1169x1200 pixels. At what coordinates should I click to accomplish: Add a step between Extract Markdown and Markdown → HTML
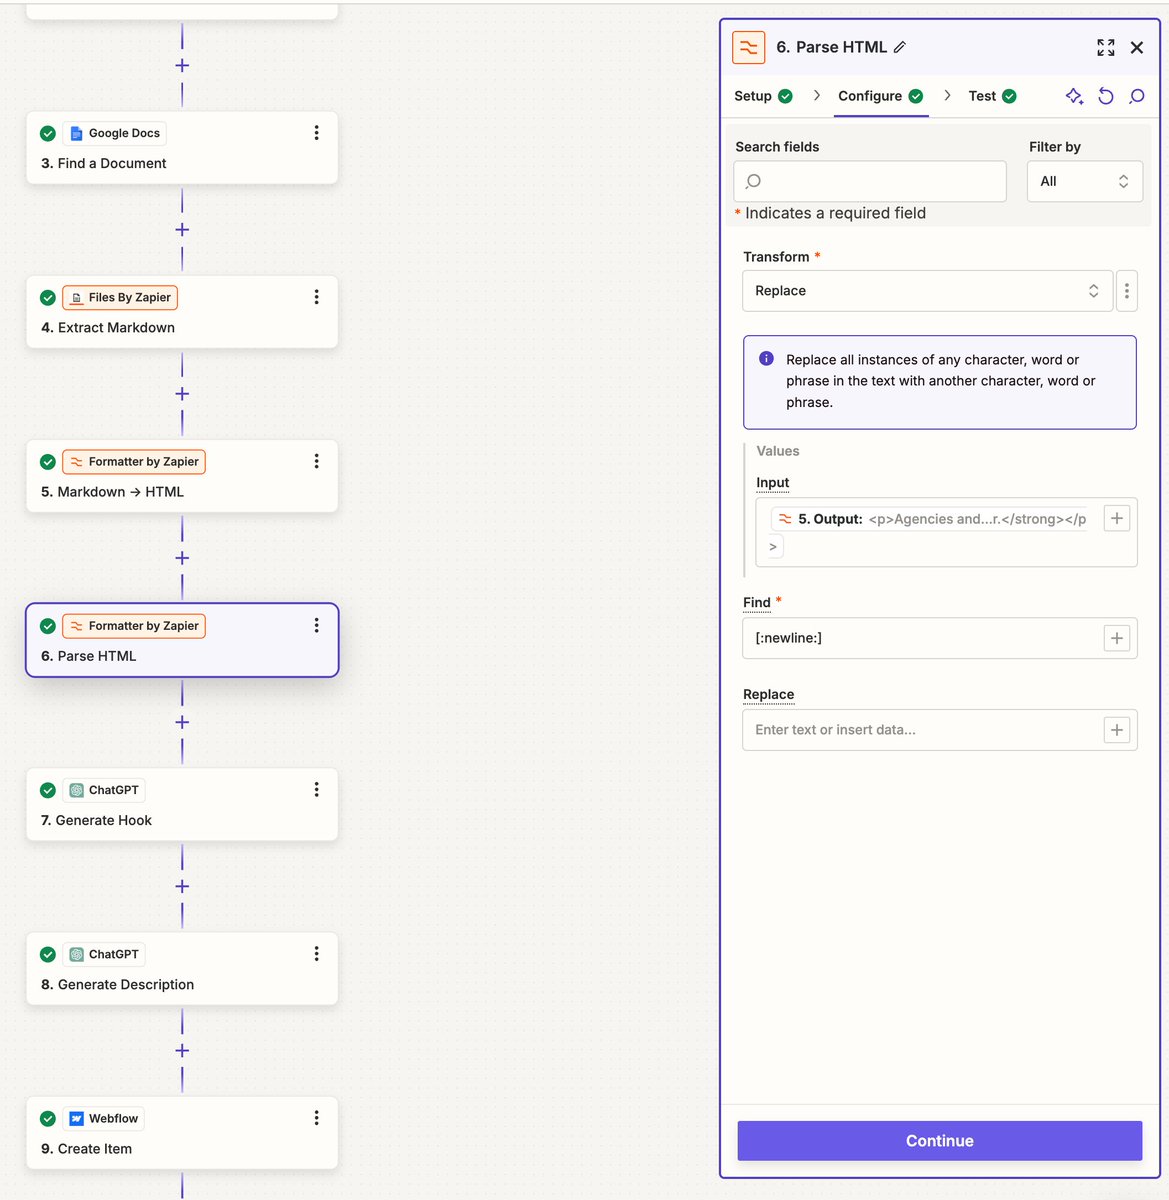tap(182, 394)
